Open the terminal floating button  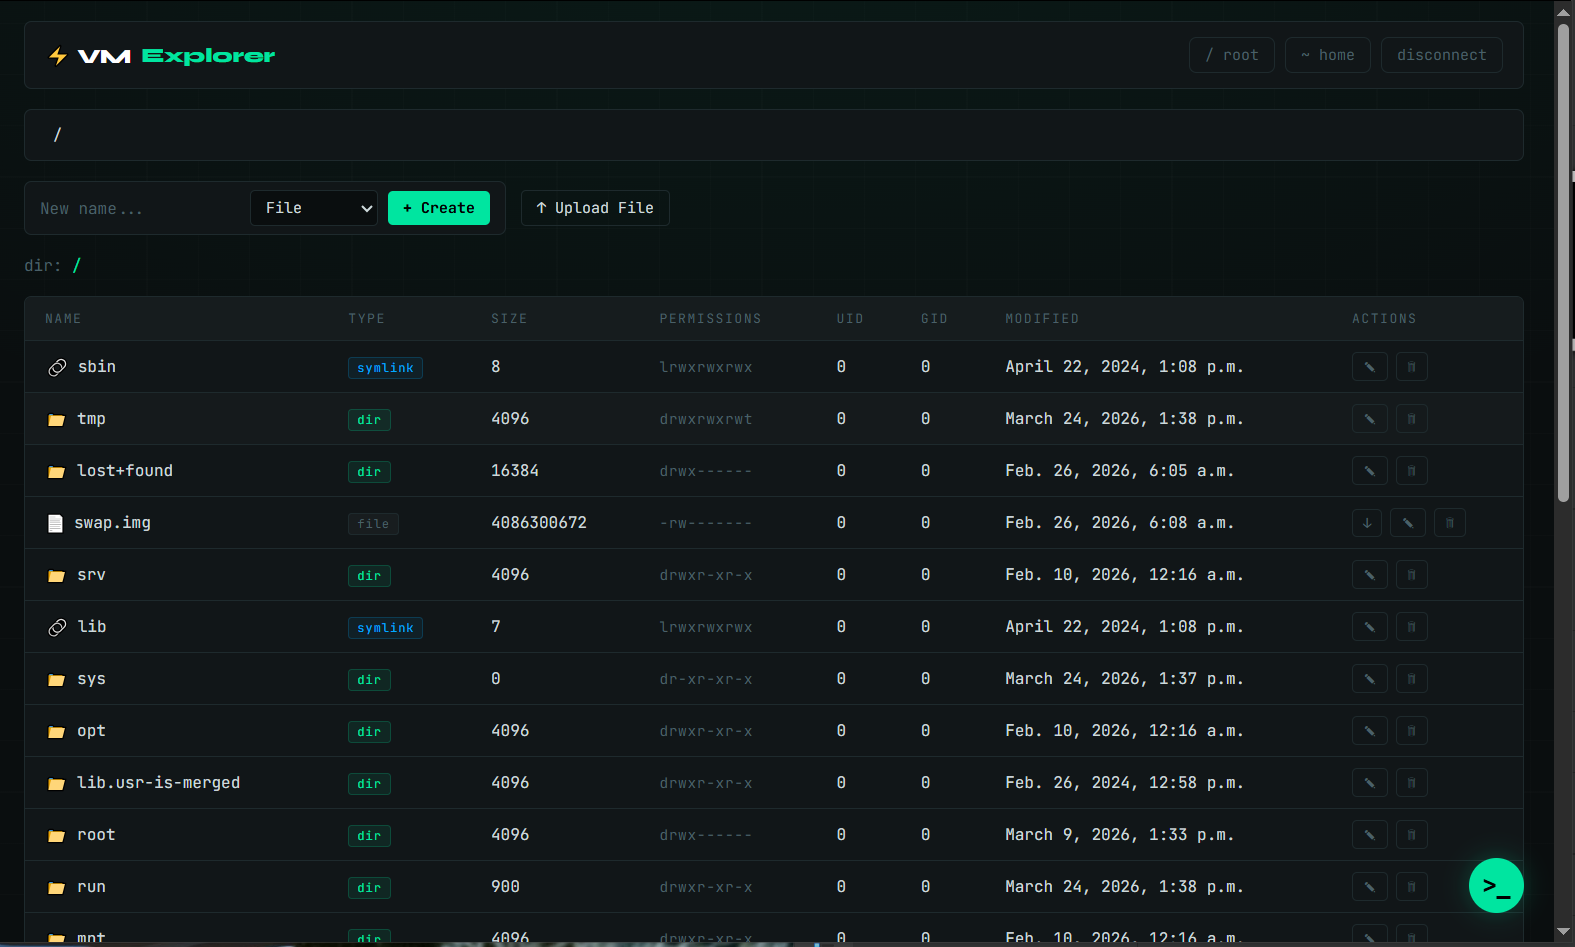click(1496, 886)
